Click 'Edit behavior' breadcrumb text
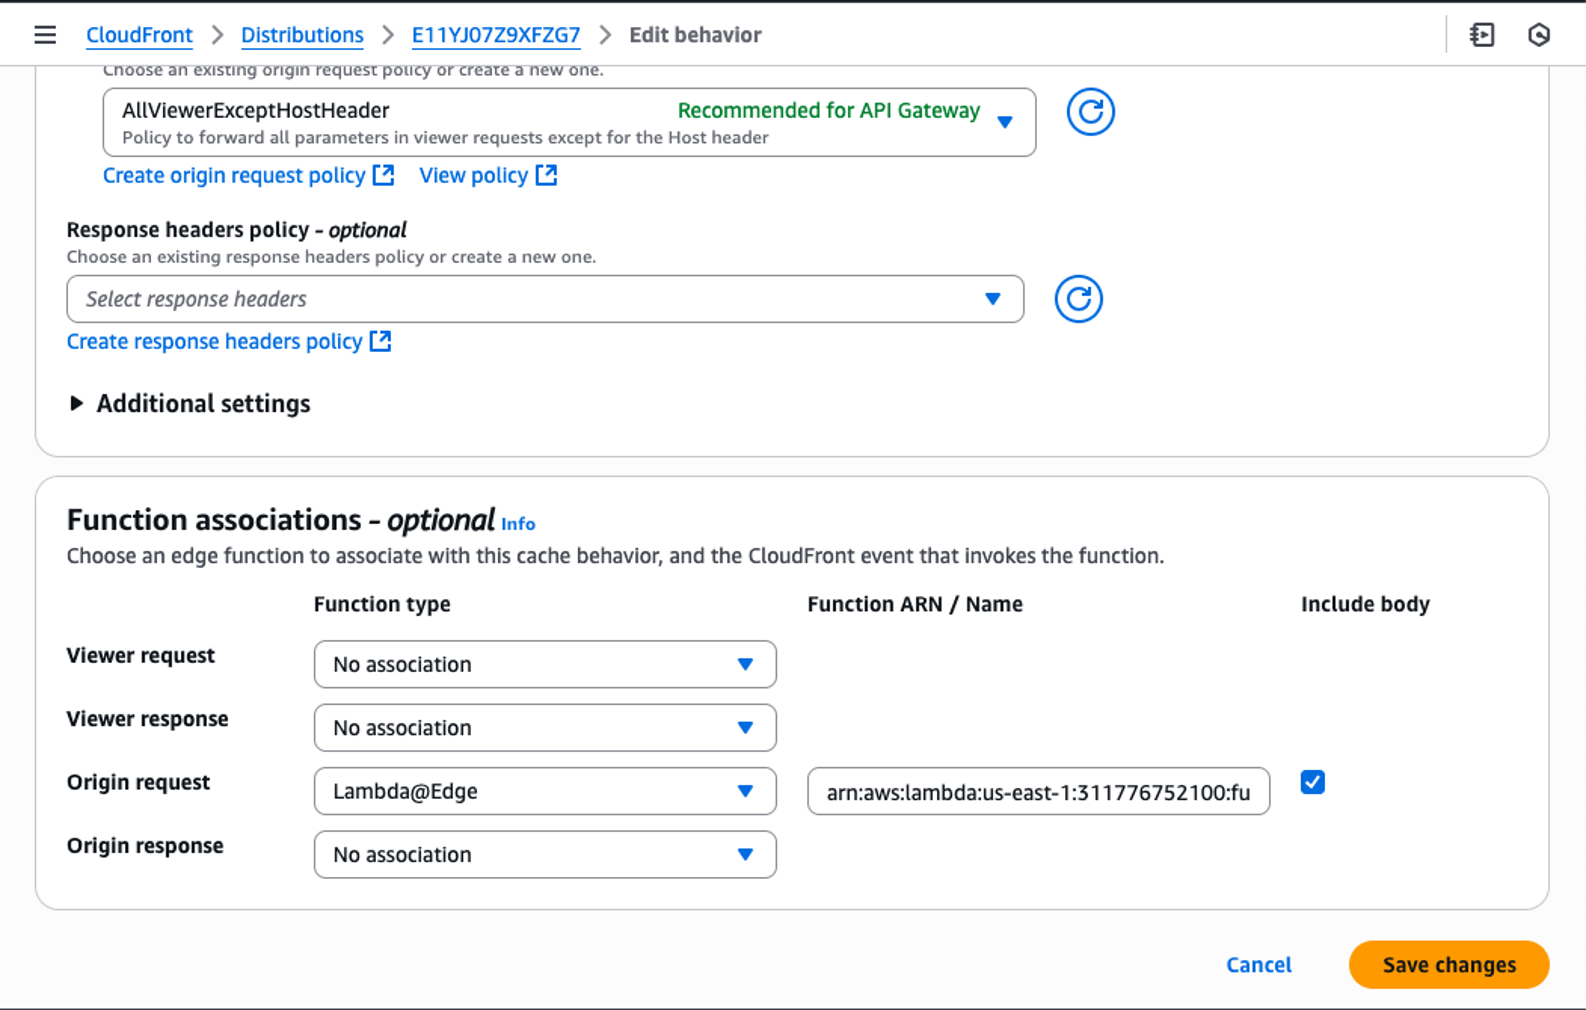Screen dimensions: 1586x1010 pos(695,35)
